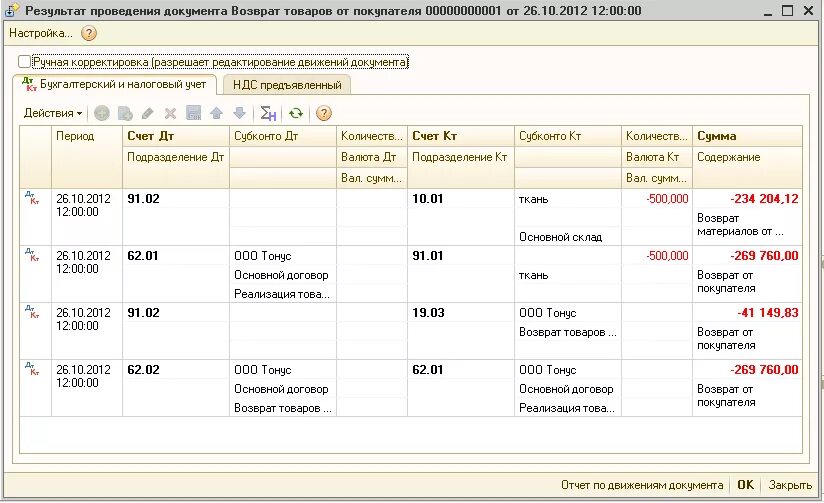Click the add record toolbar icon

pyautogui.click(x=101, y=113)
